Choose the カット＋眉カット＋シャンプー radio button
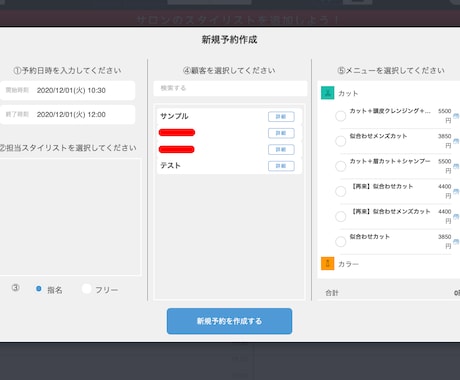Screen dimensions: 460x380 340,166
